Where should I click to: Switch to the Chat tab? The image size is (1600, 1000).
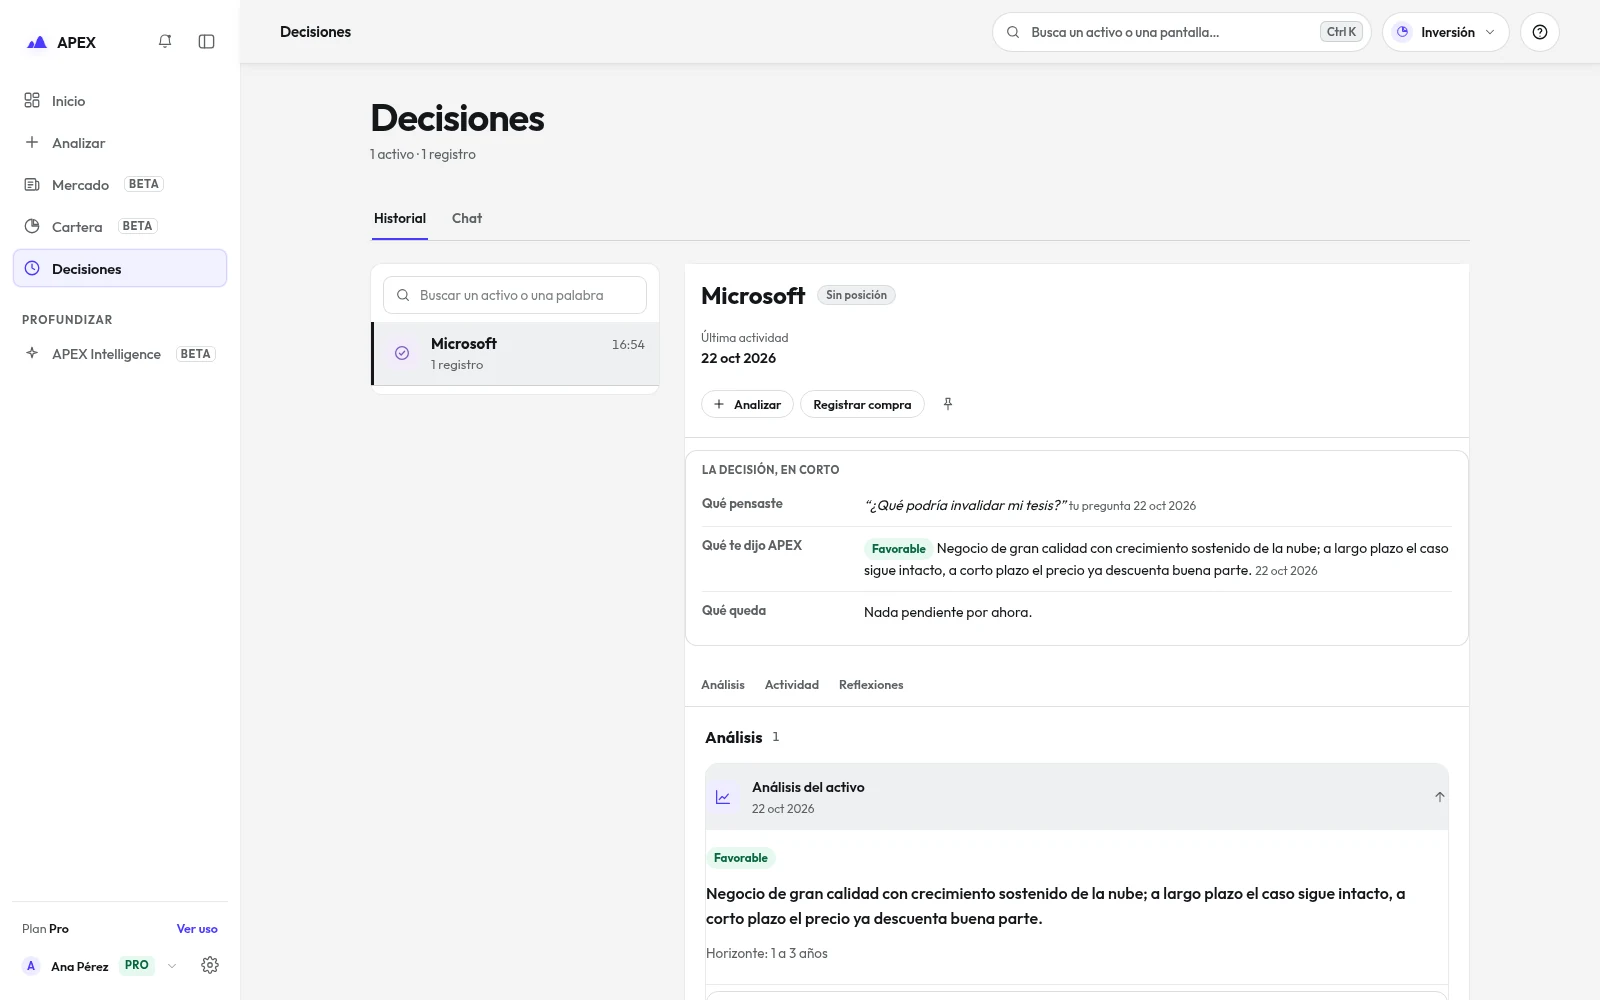467,218
